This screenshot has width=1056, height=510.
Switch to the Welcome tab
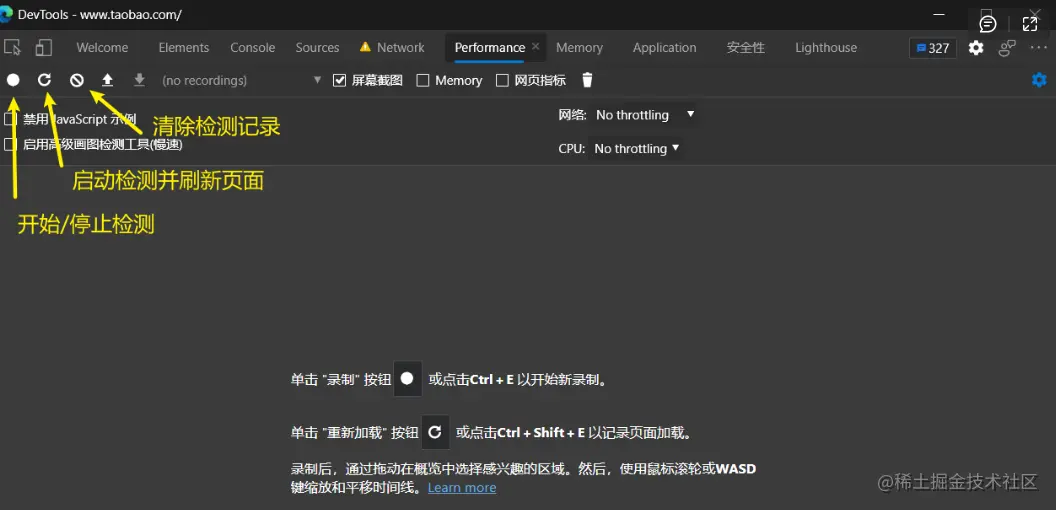pyautogui.click(x=102, y=48)
